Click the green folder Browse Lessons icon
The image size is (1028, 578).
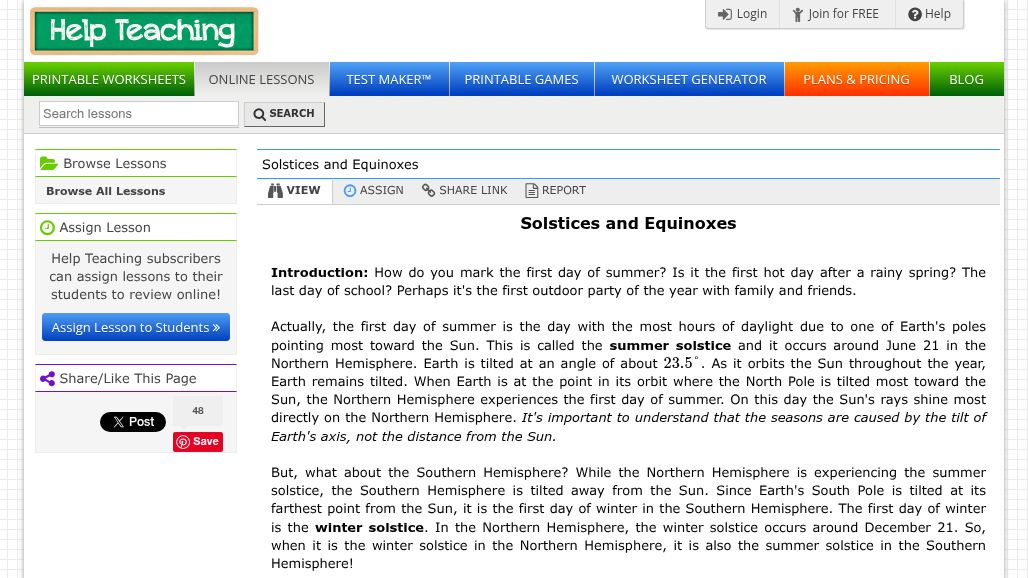pos(49,163)
